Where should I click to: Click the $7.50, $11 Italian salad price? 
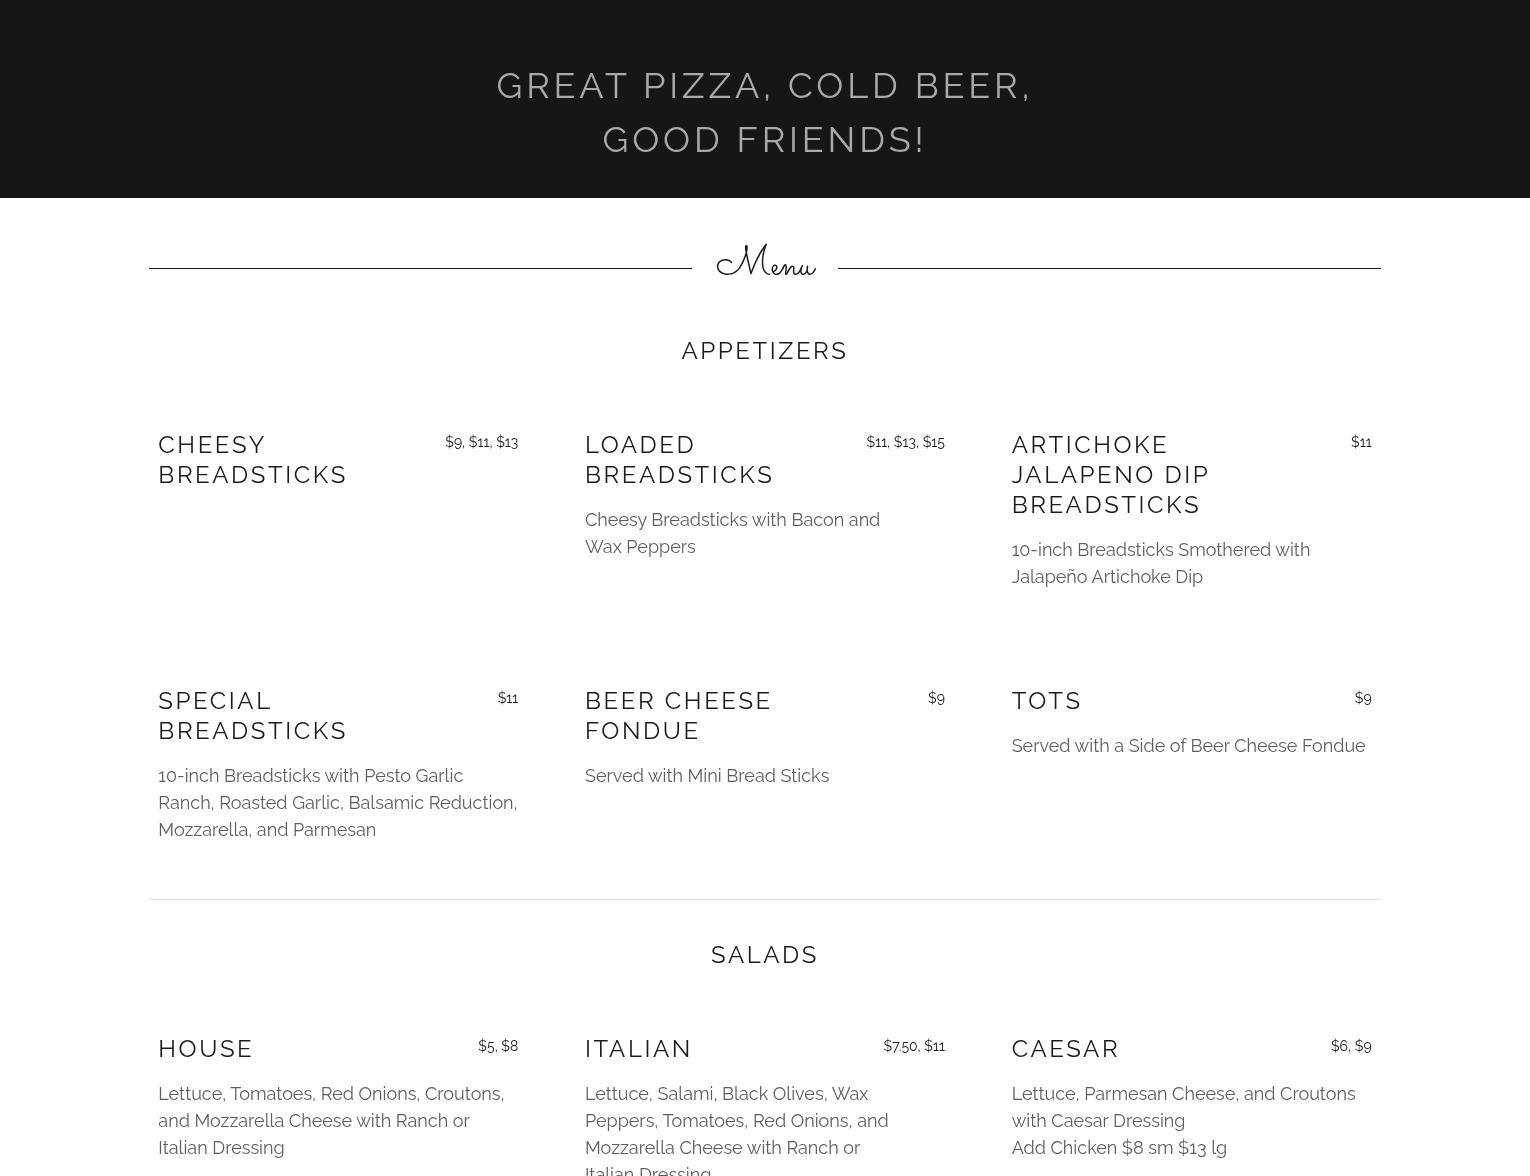coord(914,1046)
